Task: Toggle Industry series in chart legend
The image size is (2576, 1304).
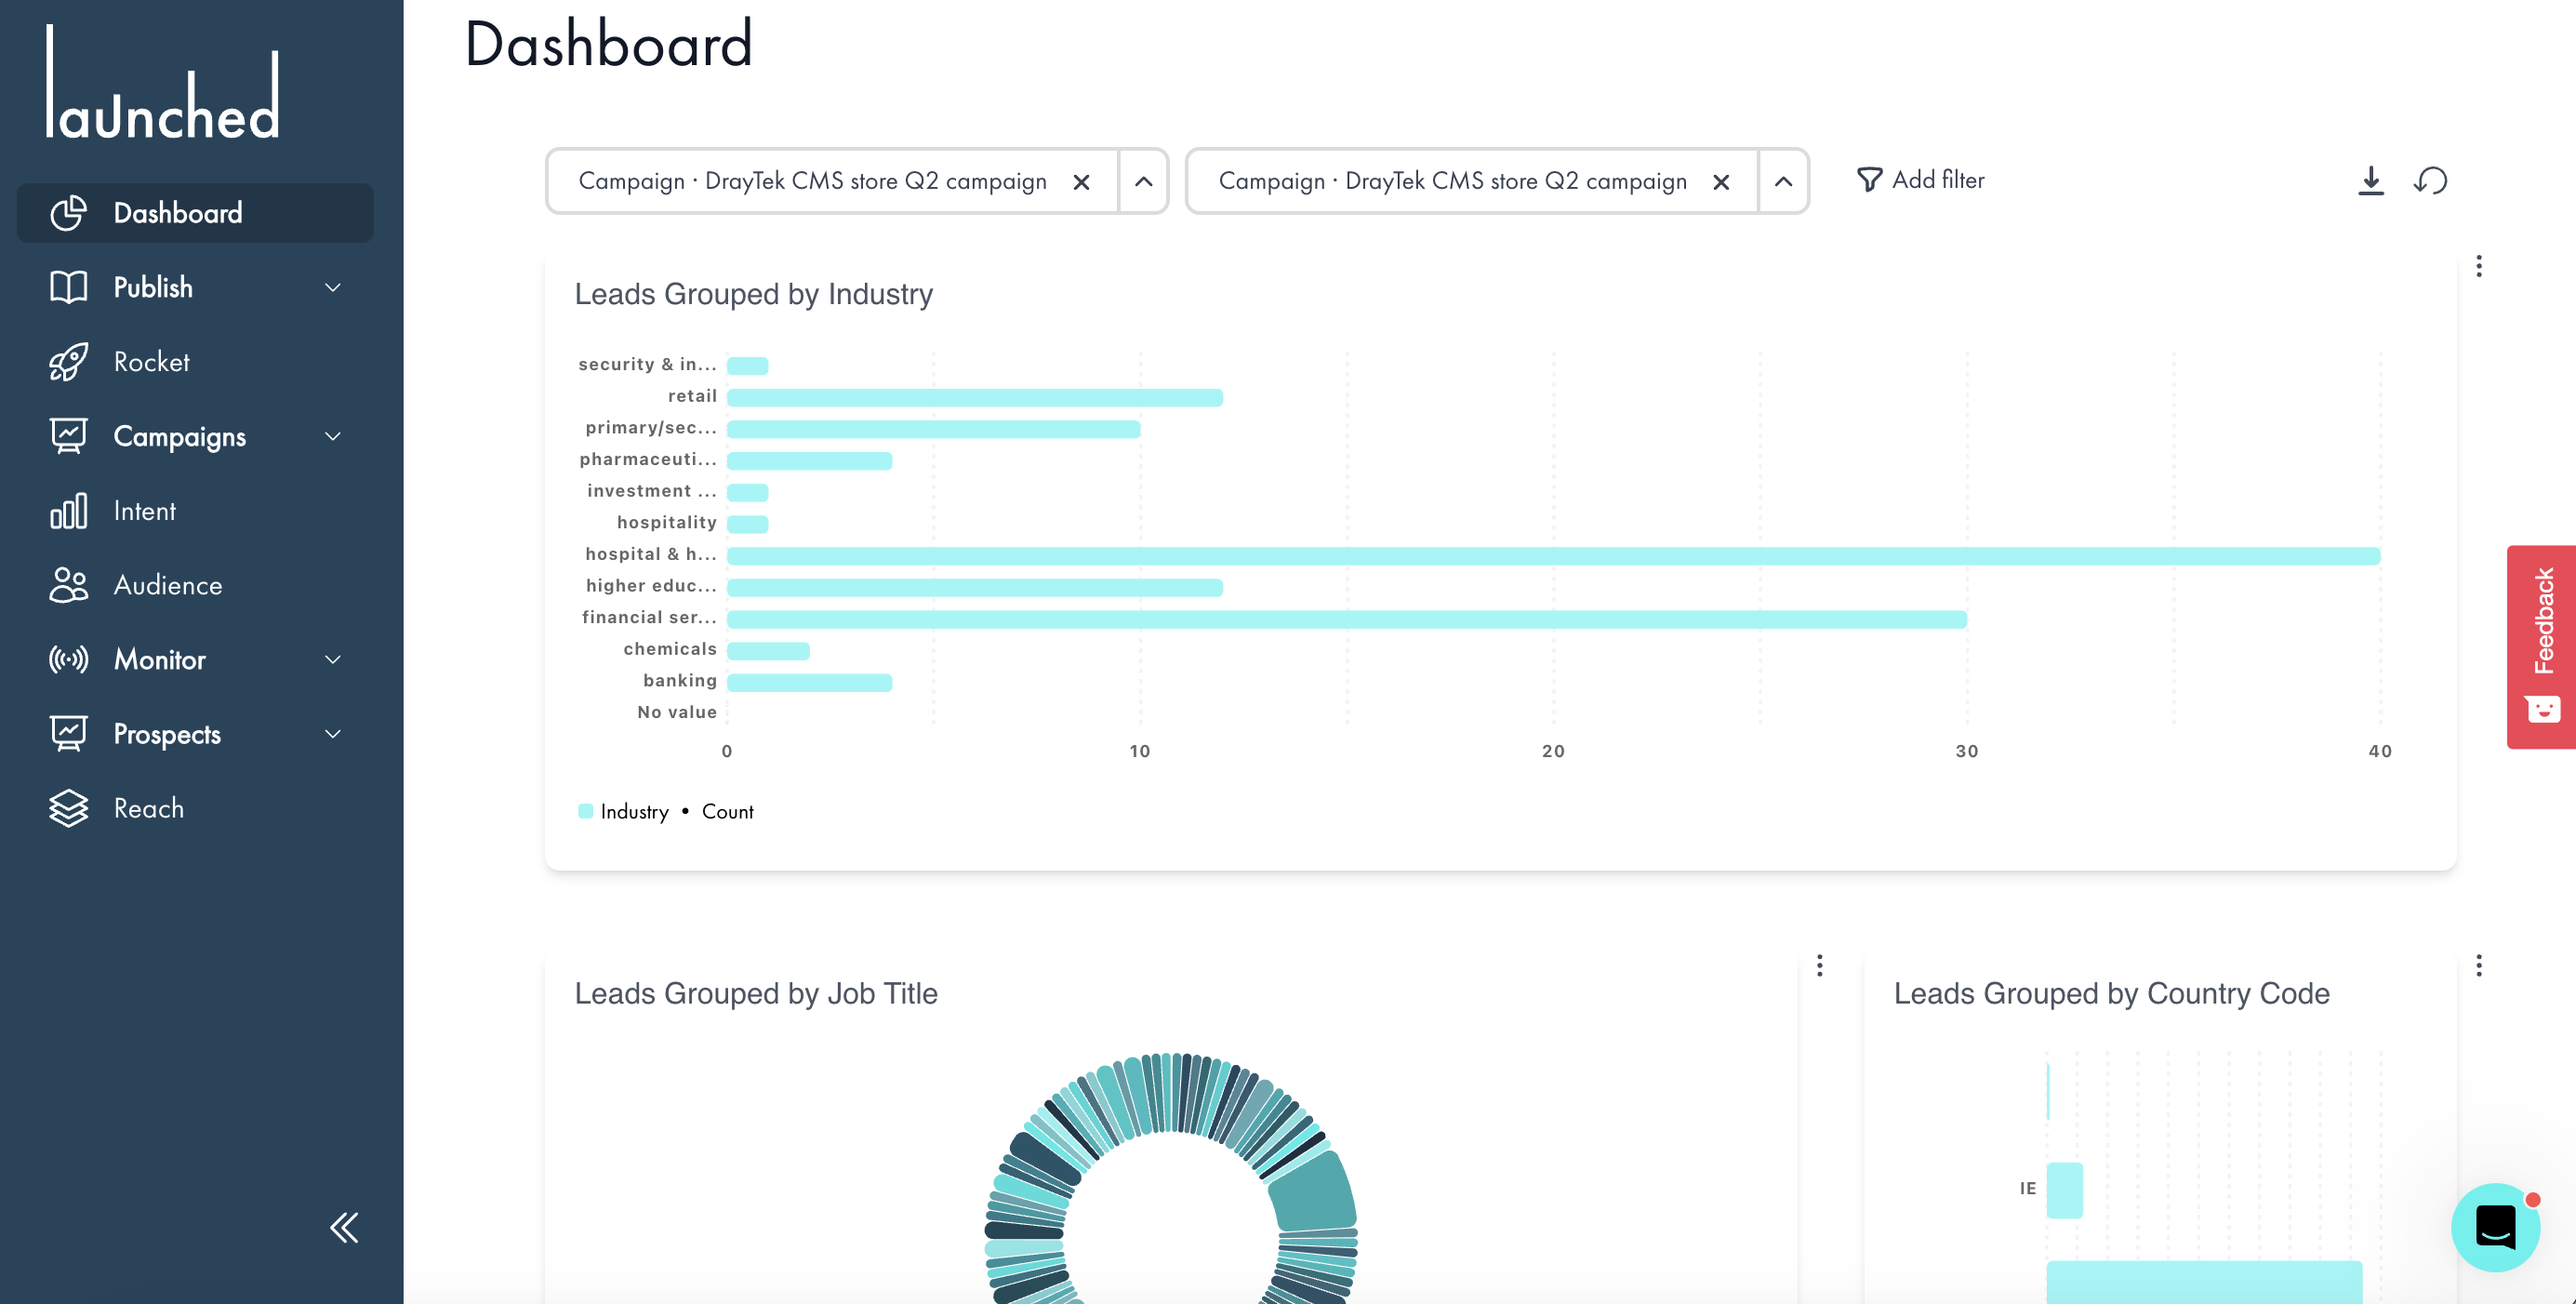Action: click(x=624, y=811)
